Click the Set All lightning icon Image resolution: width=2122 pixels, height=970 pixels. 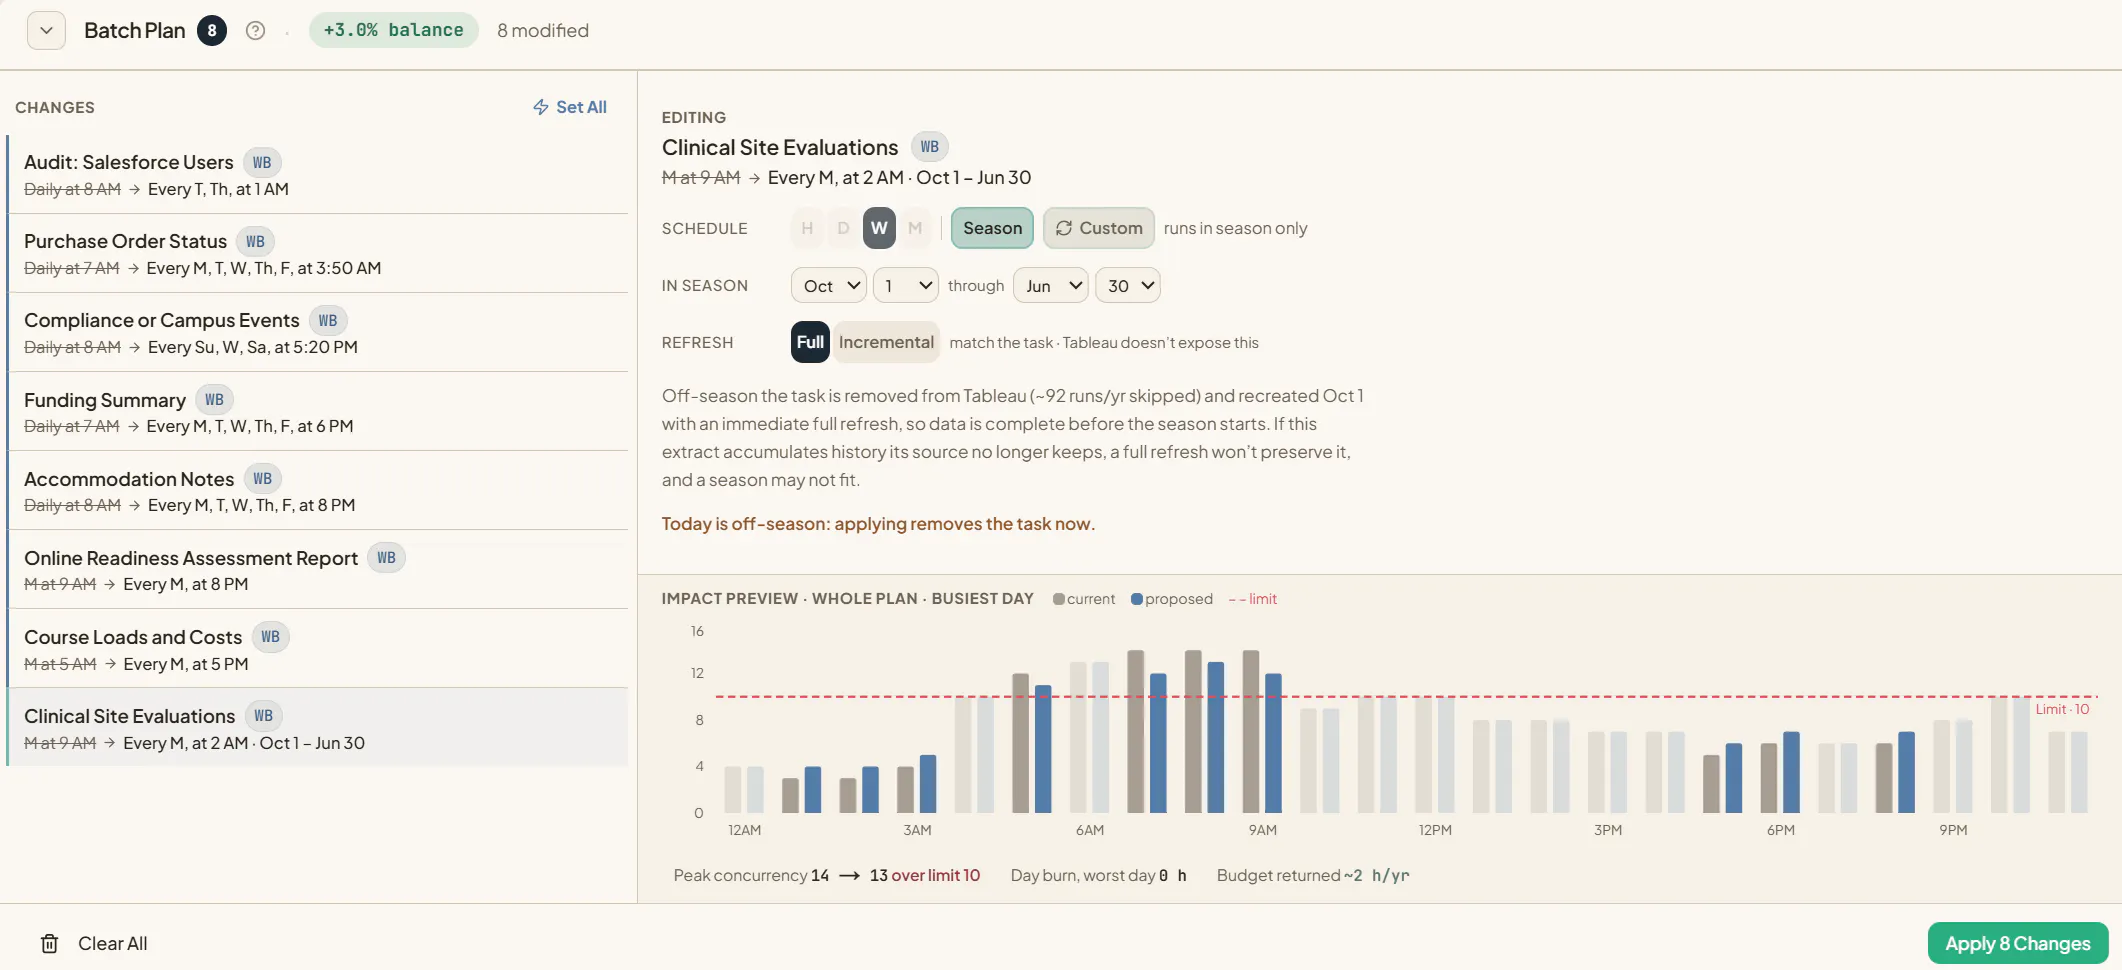point(541,107)
